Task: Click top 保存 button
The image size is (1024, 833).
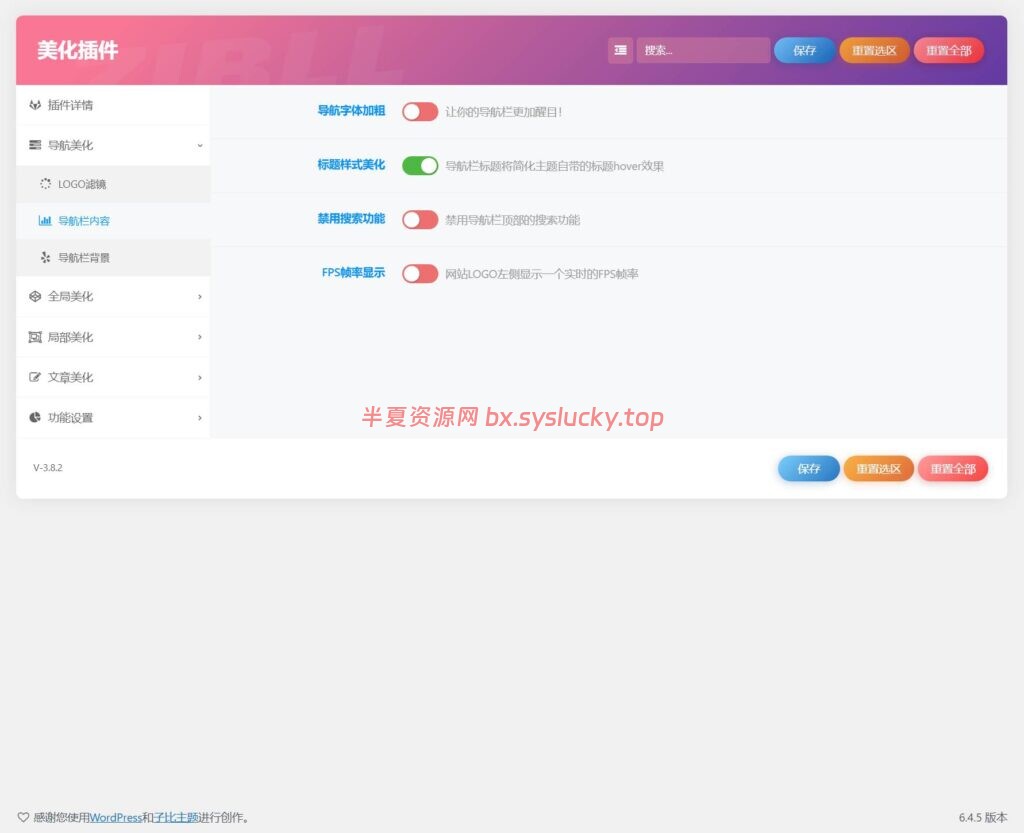Action: [805, 50]
